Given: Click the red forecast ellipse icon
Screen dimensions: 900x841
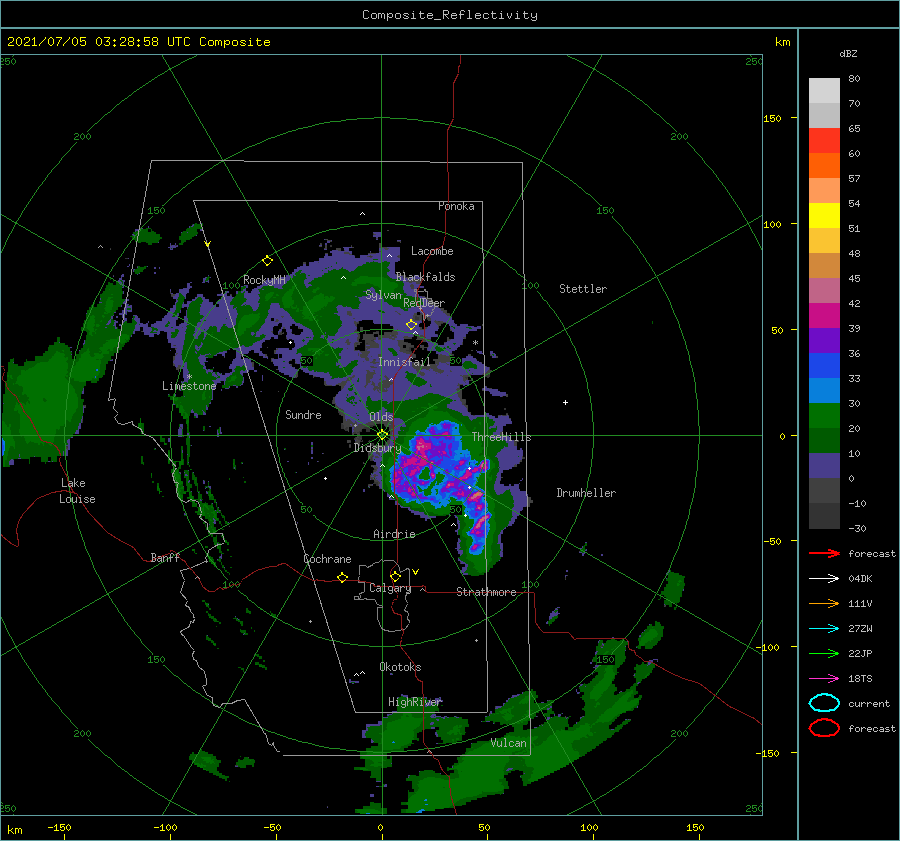Looking at the screenshot, I should tap(824, 728).
